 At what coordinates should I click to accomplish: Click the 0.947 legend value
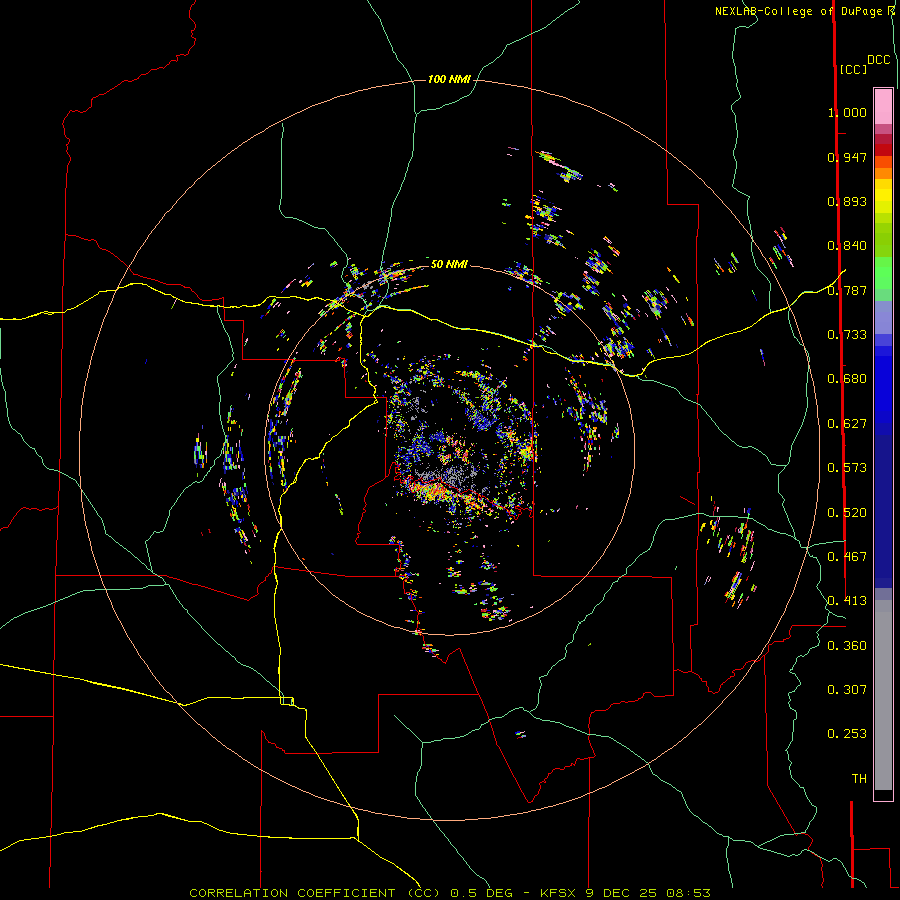(847, 157)
